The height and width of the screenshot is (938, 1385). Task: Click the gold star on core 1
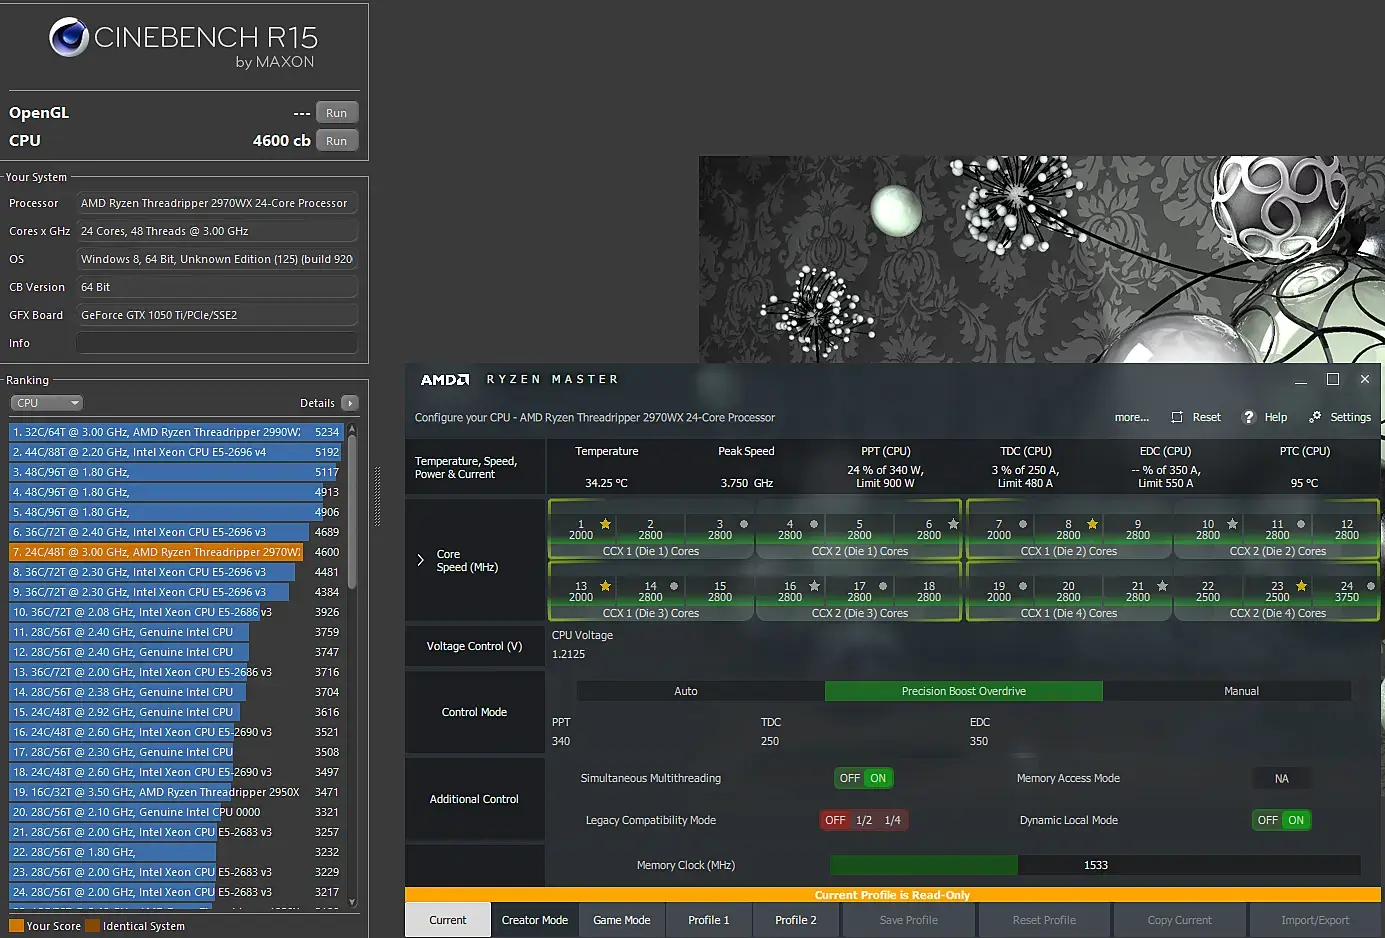(605, 524)
